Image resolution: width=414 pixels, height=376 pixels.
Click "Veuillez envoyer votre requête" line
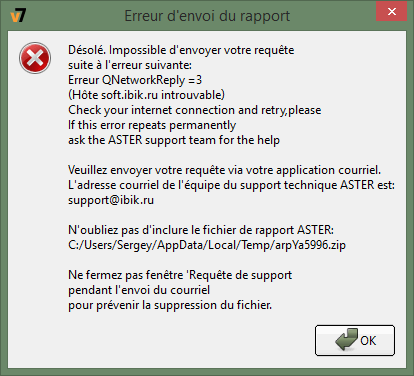coord(224,170)
